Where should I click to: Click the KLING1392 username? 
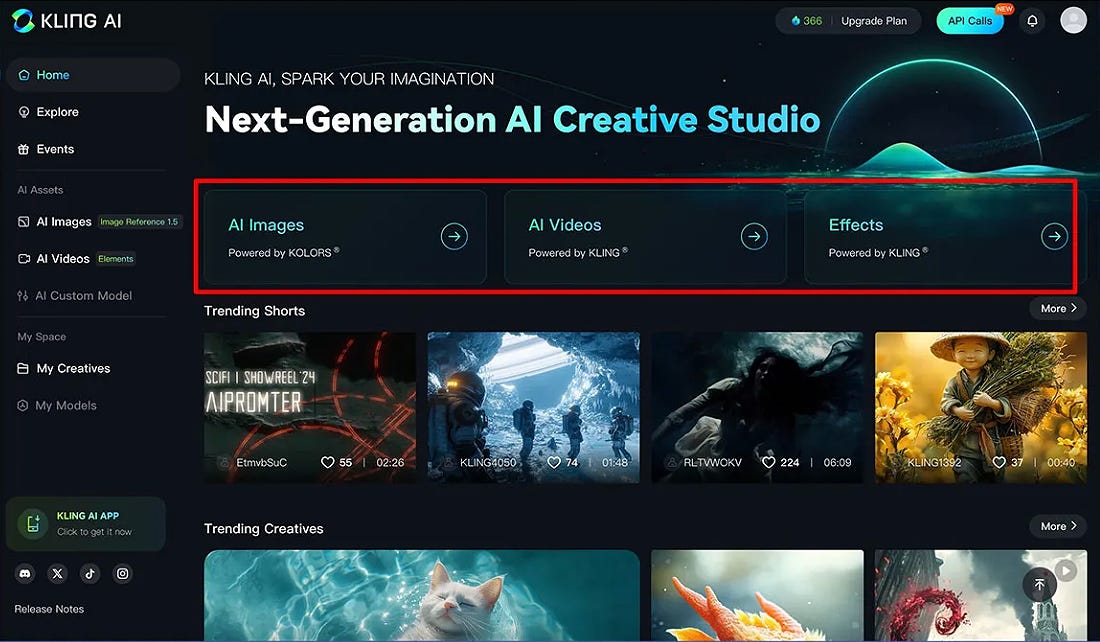tap(934, 463)
